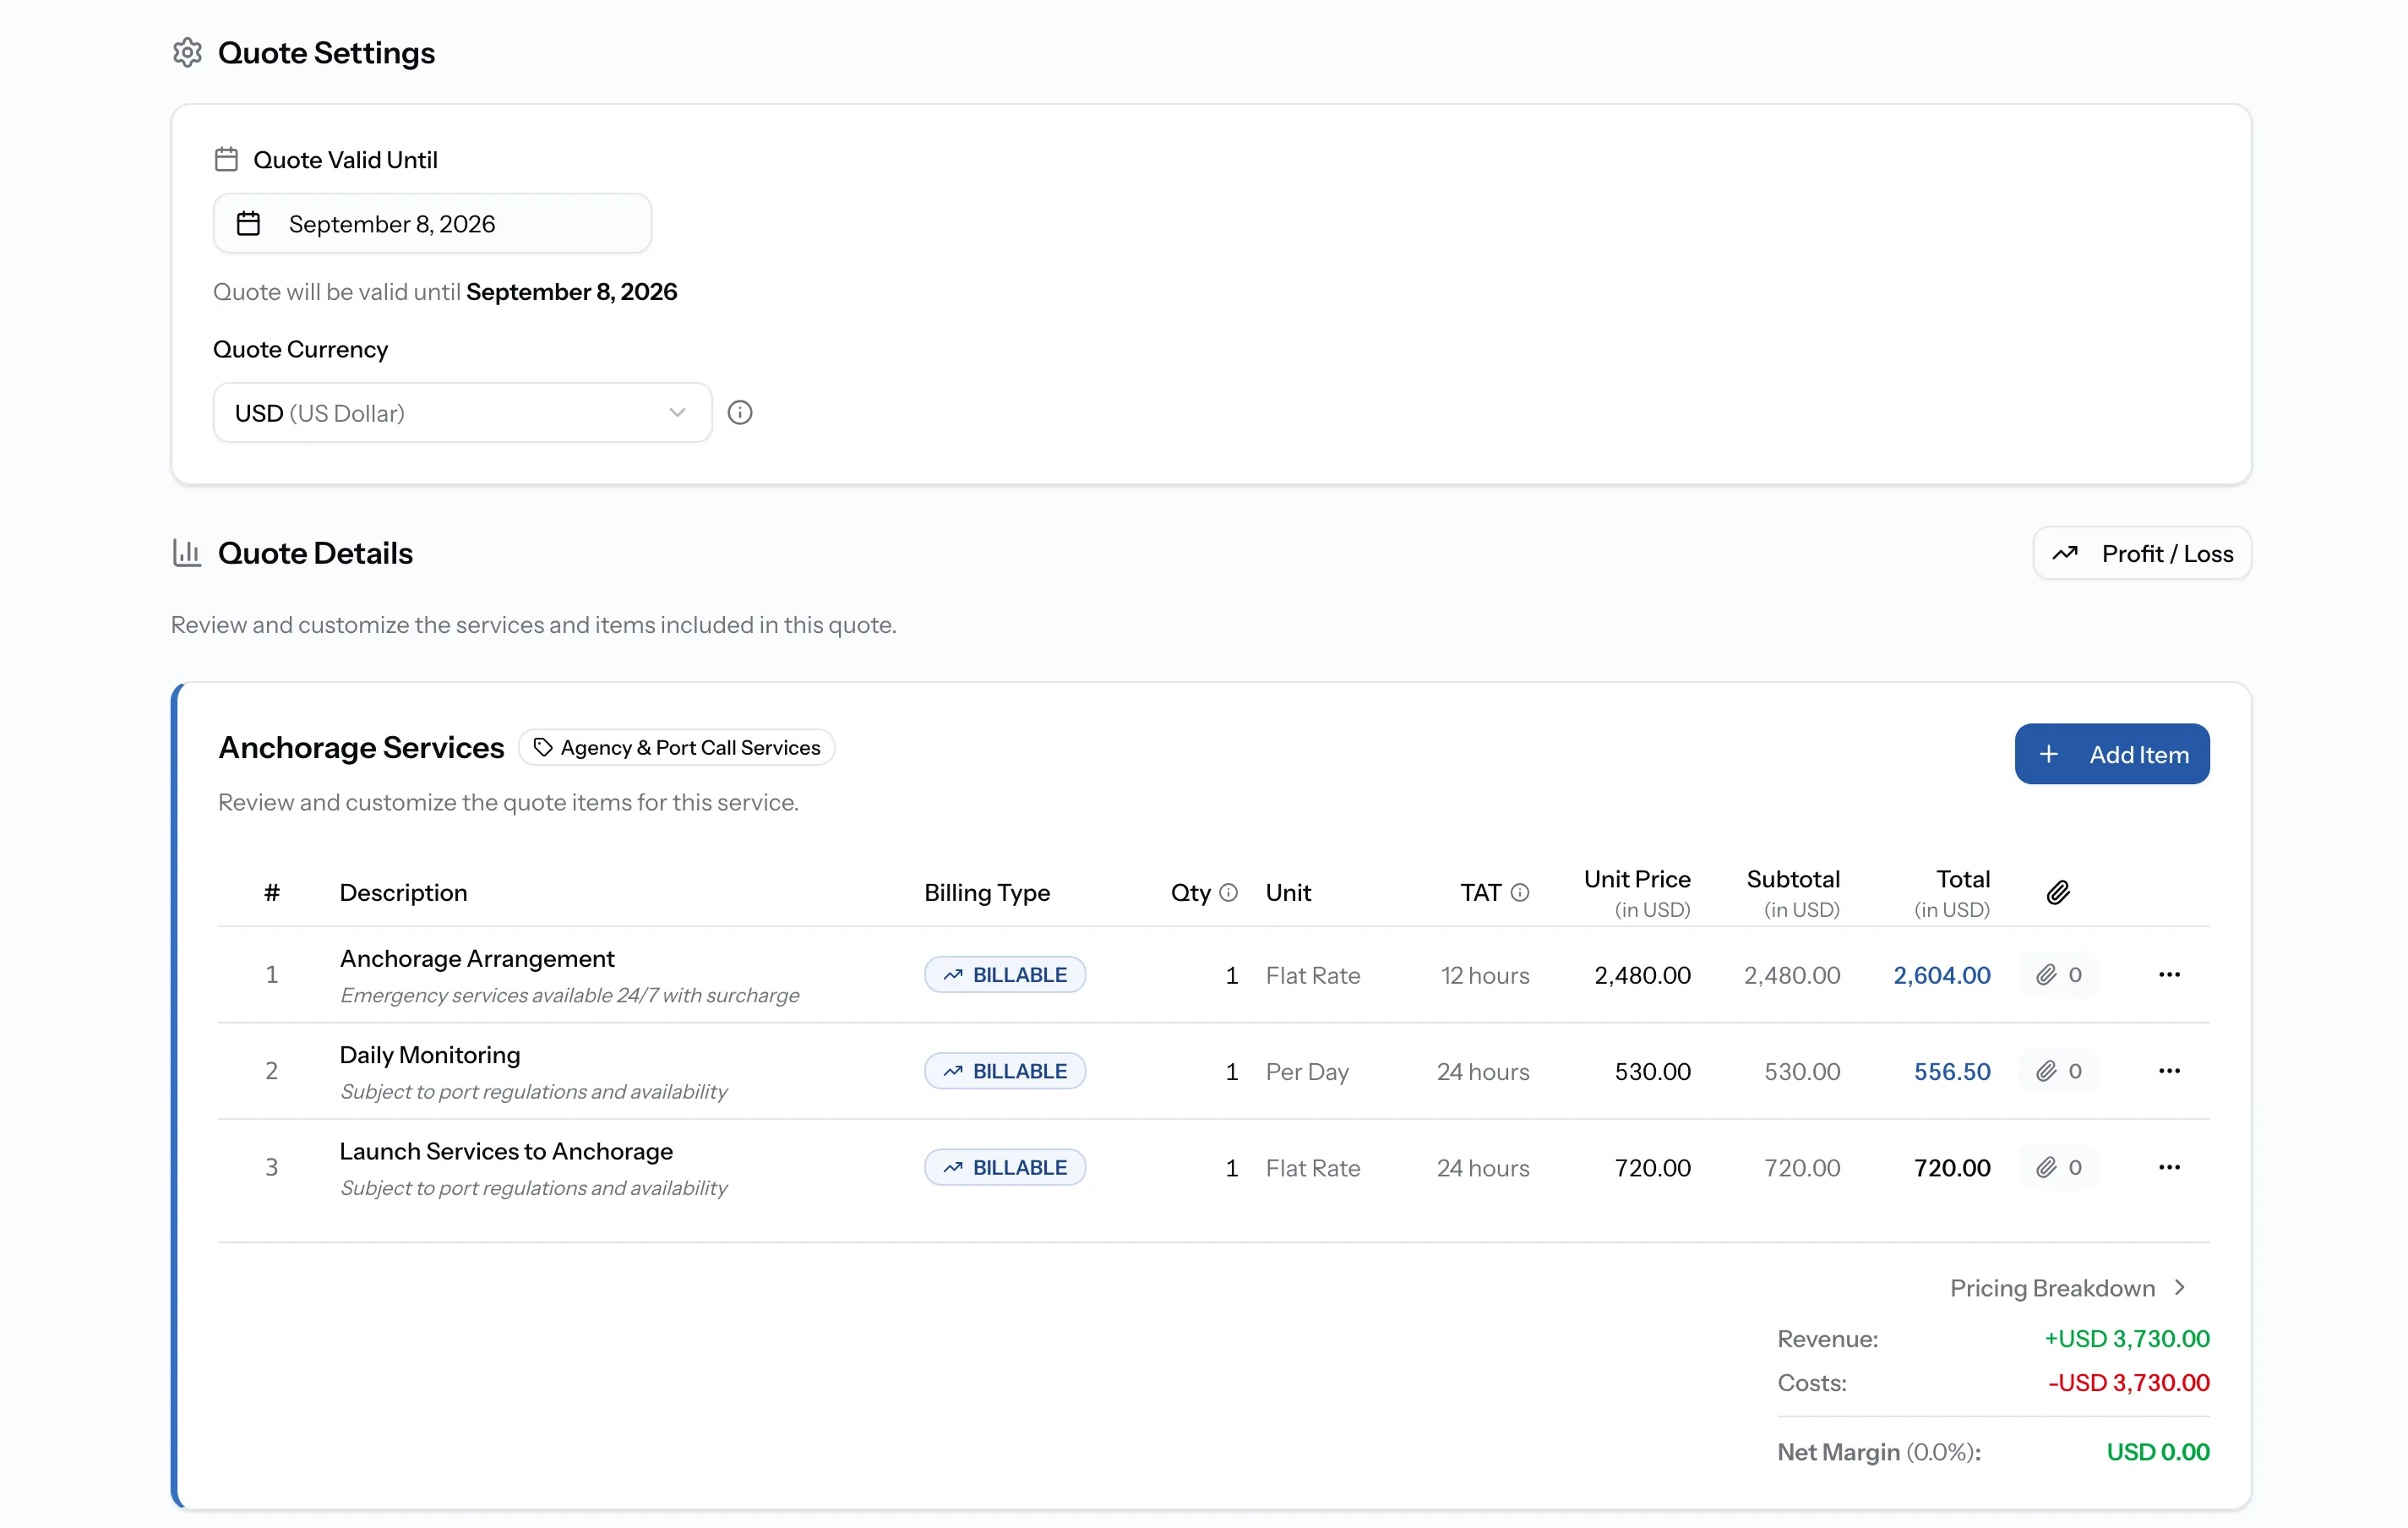Click the USD 0.00 net margin value
Screen dimensions: 2408x1528
tap(2158, 1451)
